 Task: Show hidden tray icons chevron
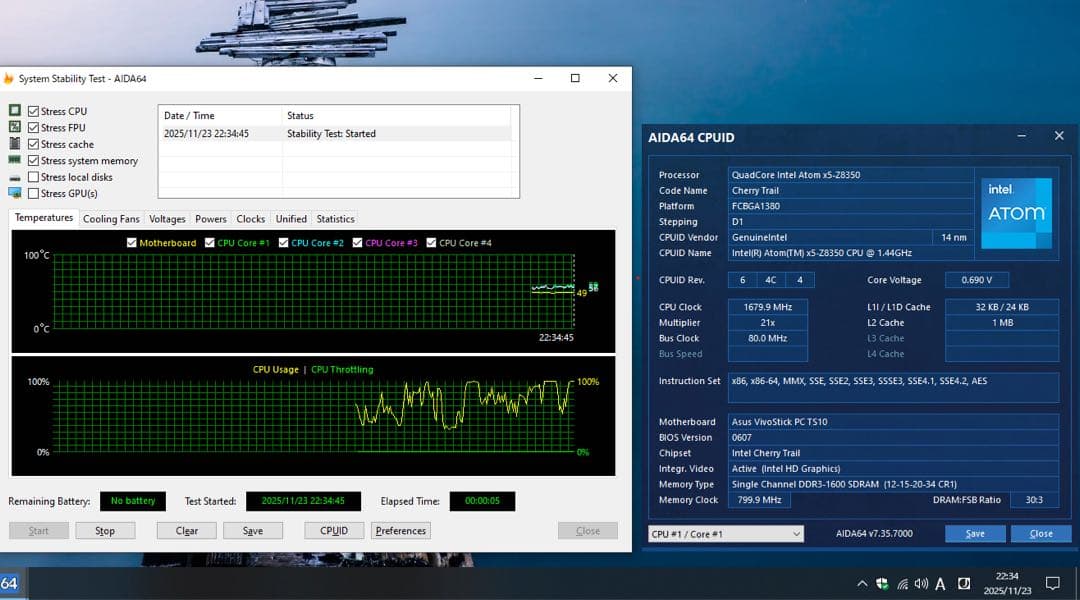click(x=862, y=583)
